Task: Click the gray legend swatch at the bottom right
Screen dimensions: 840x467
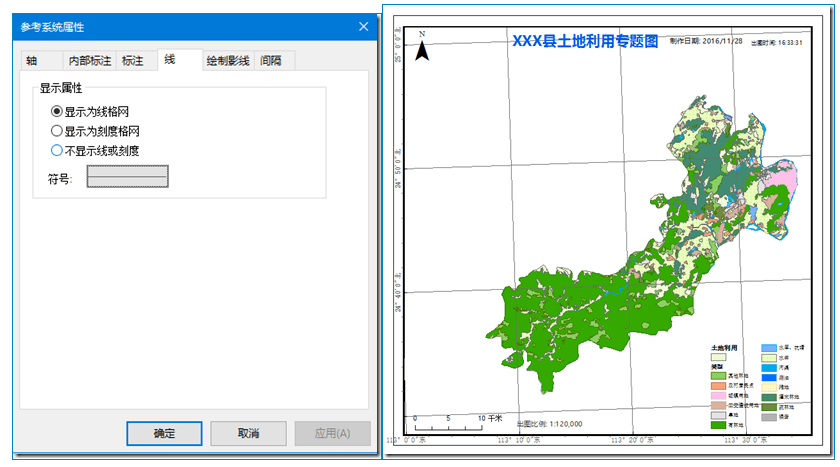Action: coord(771,416)
